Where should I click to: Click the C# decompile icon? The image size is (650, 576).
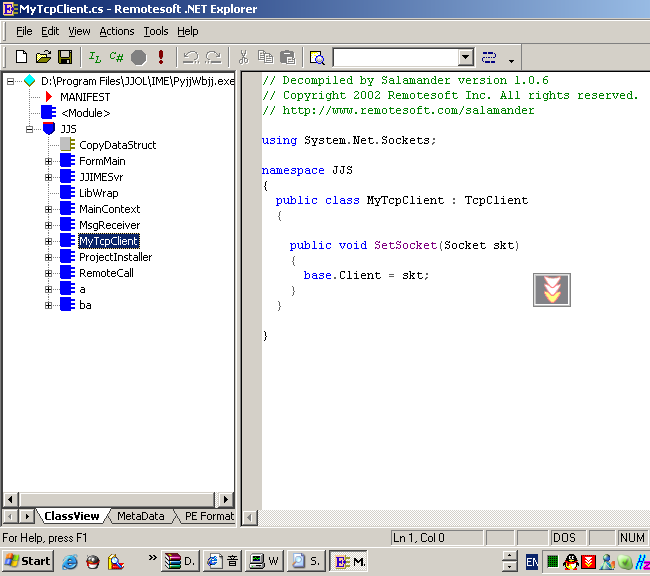(116, 57)
